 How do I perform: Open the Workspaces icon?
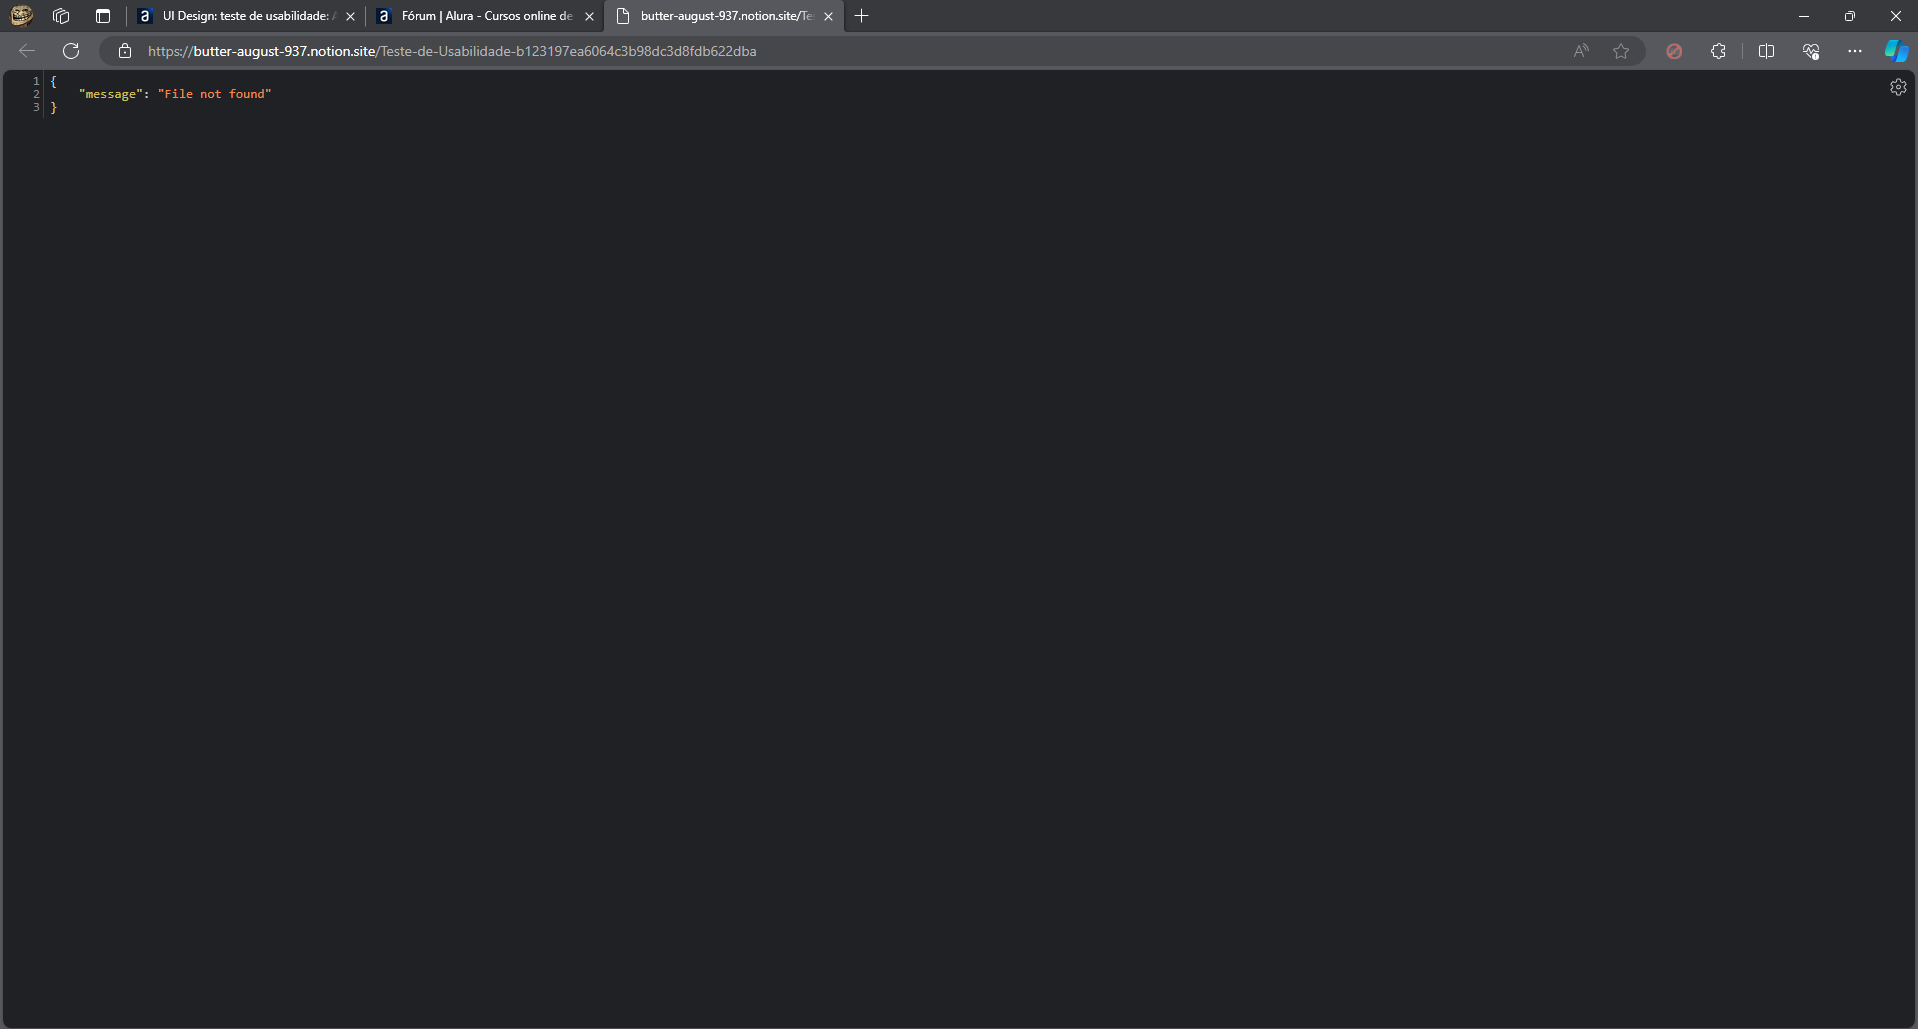click(61, 16)
